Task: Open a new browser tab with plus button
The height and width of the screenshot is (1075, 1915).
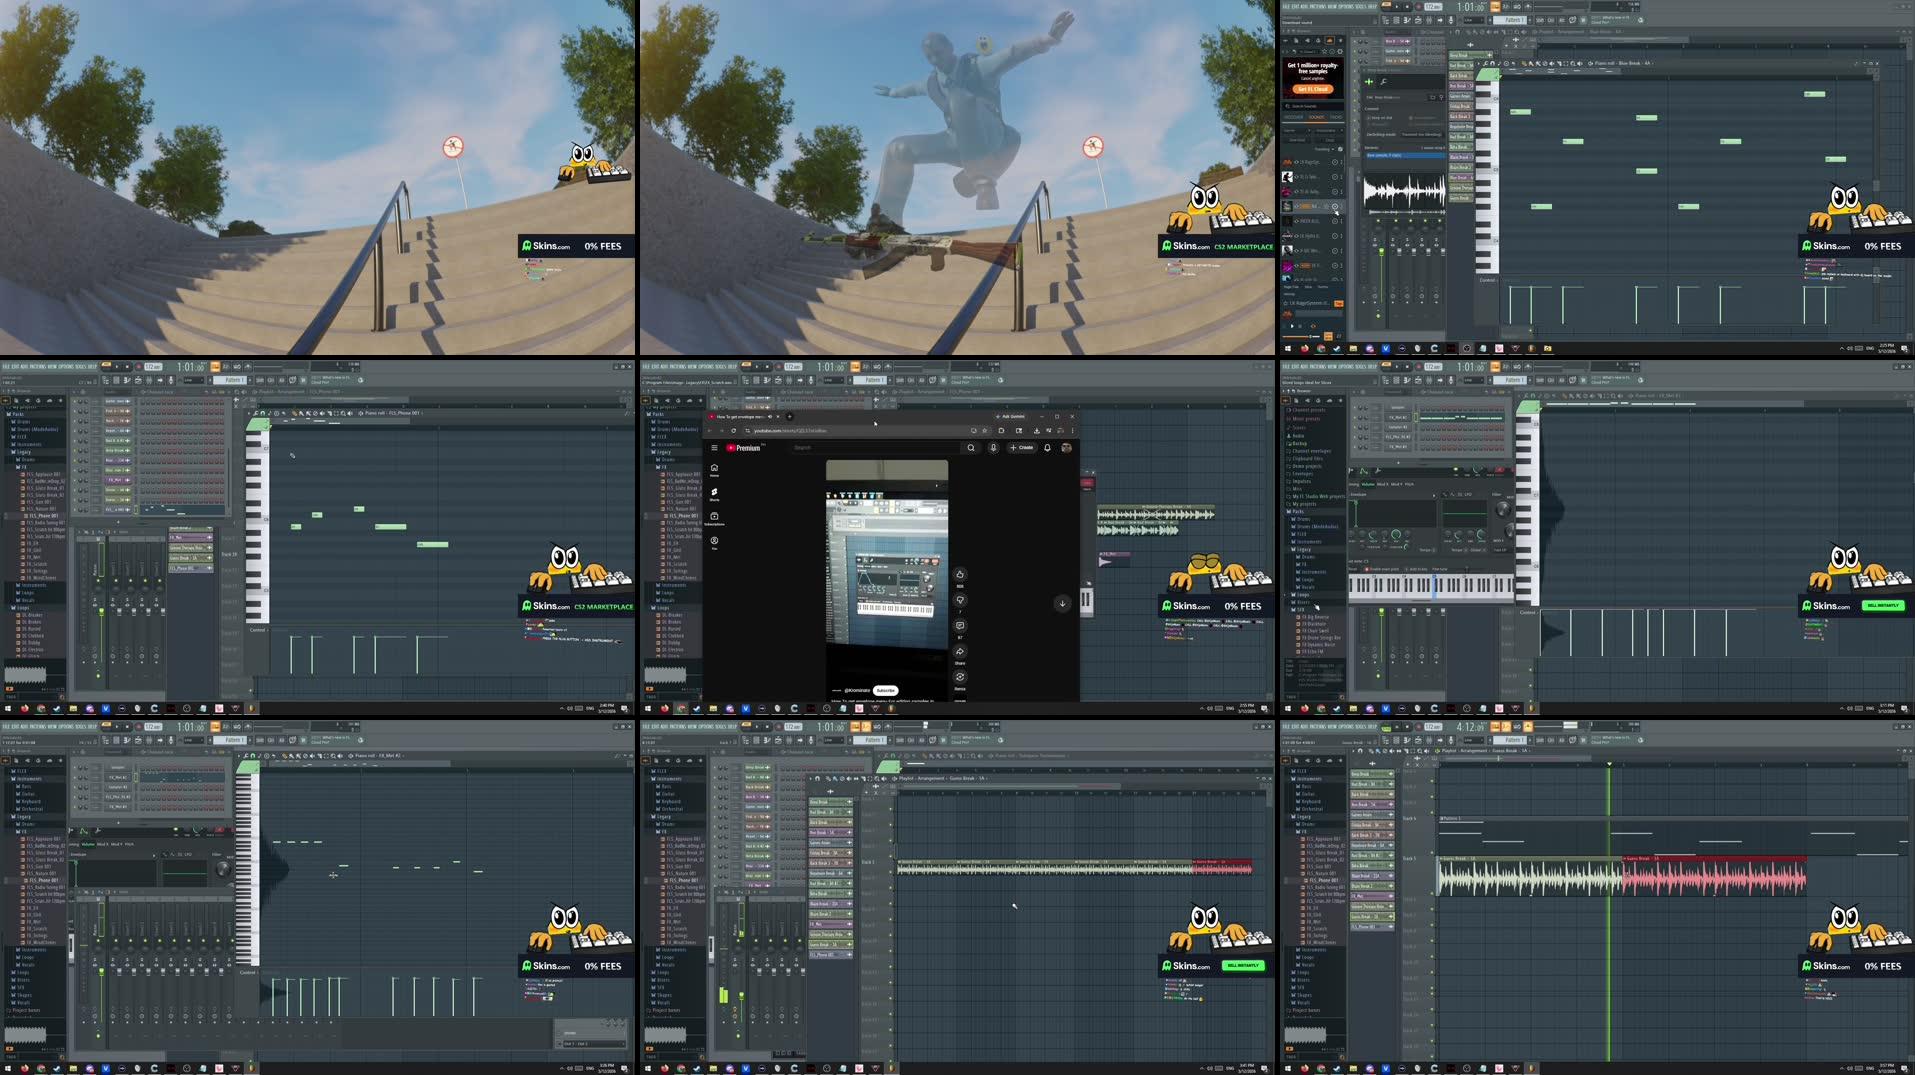Action: click(x=789, y=417)
